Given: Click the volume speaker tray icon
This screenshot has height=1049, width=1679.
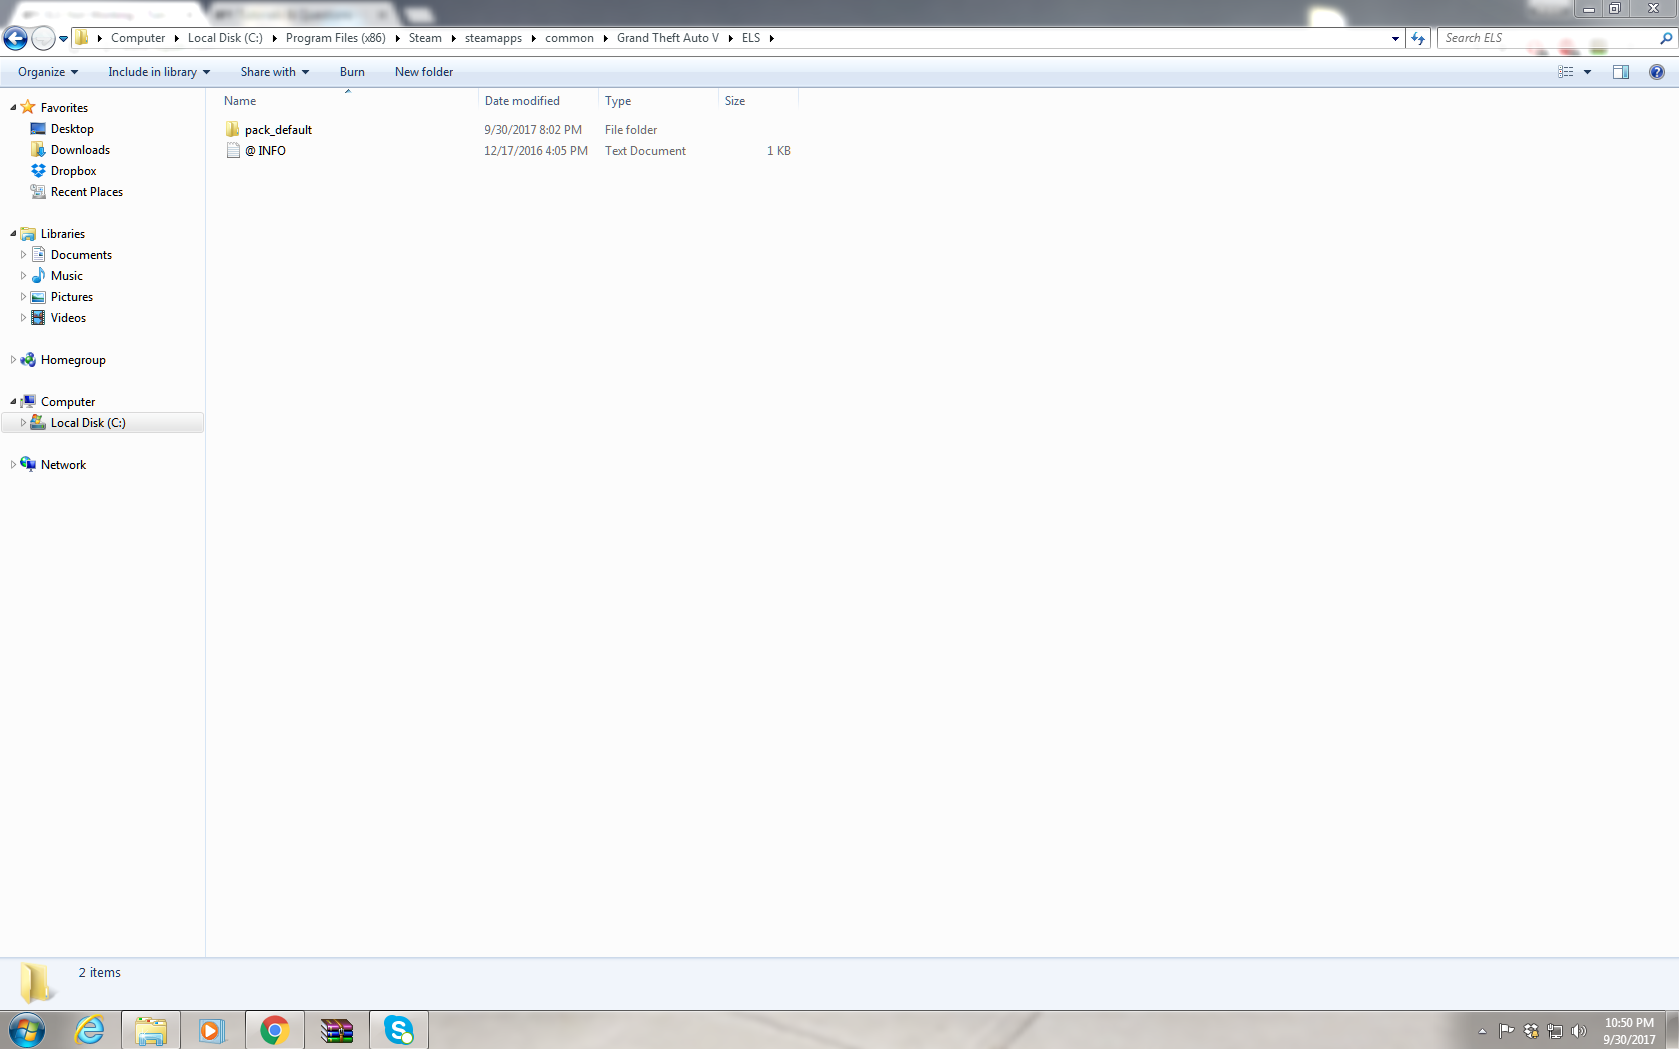Looking at the screenshot, I should [x=1579, y=1031].
